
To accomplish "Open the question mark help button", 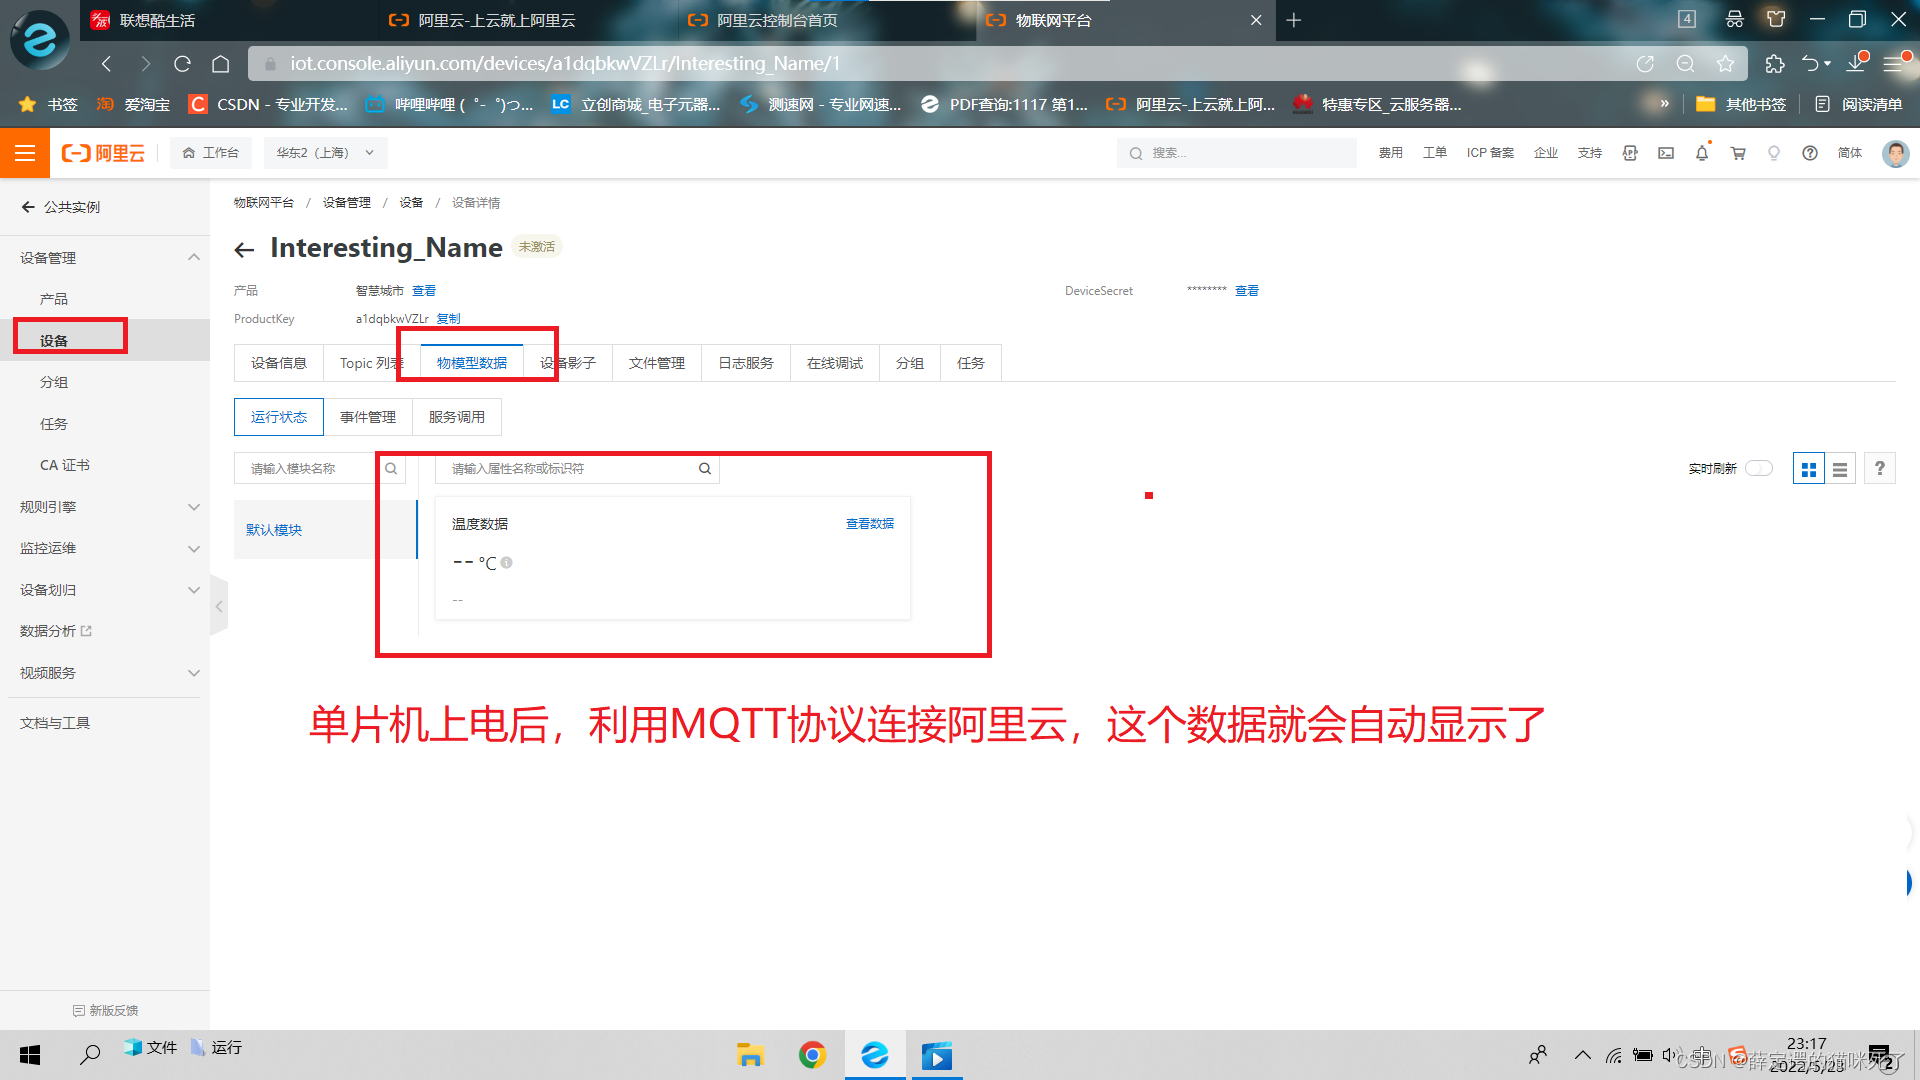I will click(x=1880, y=468).
